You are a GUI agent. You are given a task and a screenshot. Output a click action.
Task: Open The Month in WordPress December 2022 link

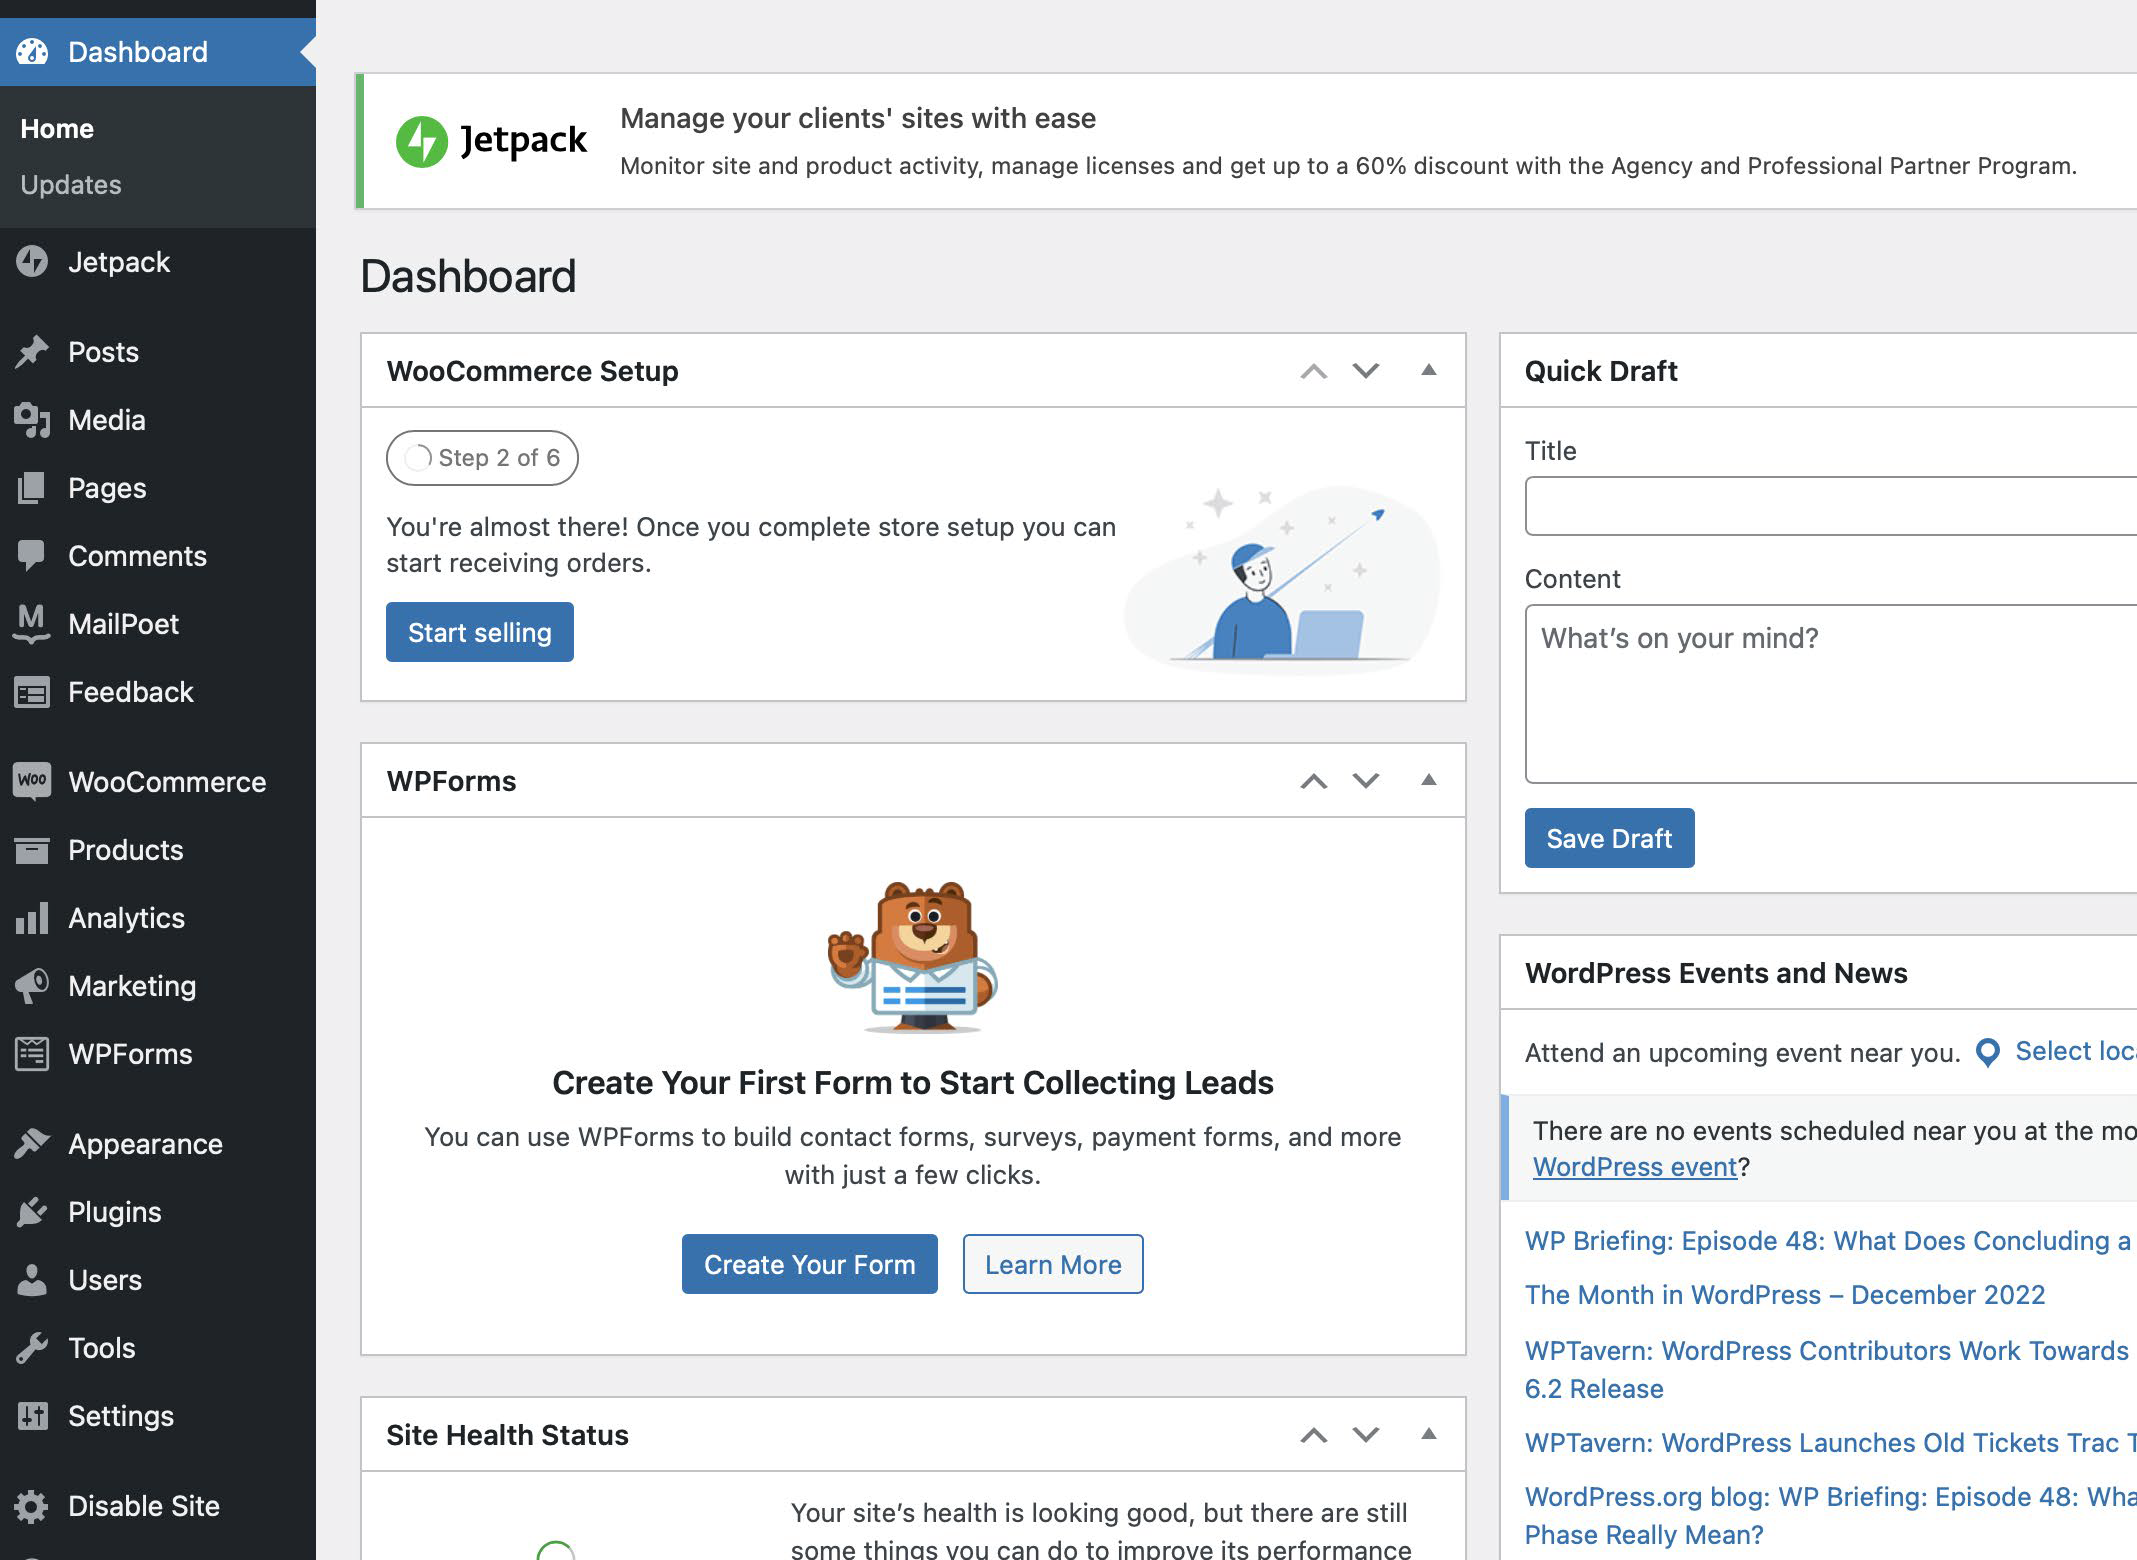coord(1785,1295)
